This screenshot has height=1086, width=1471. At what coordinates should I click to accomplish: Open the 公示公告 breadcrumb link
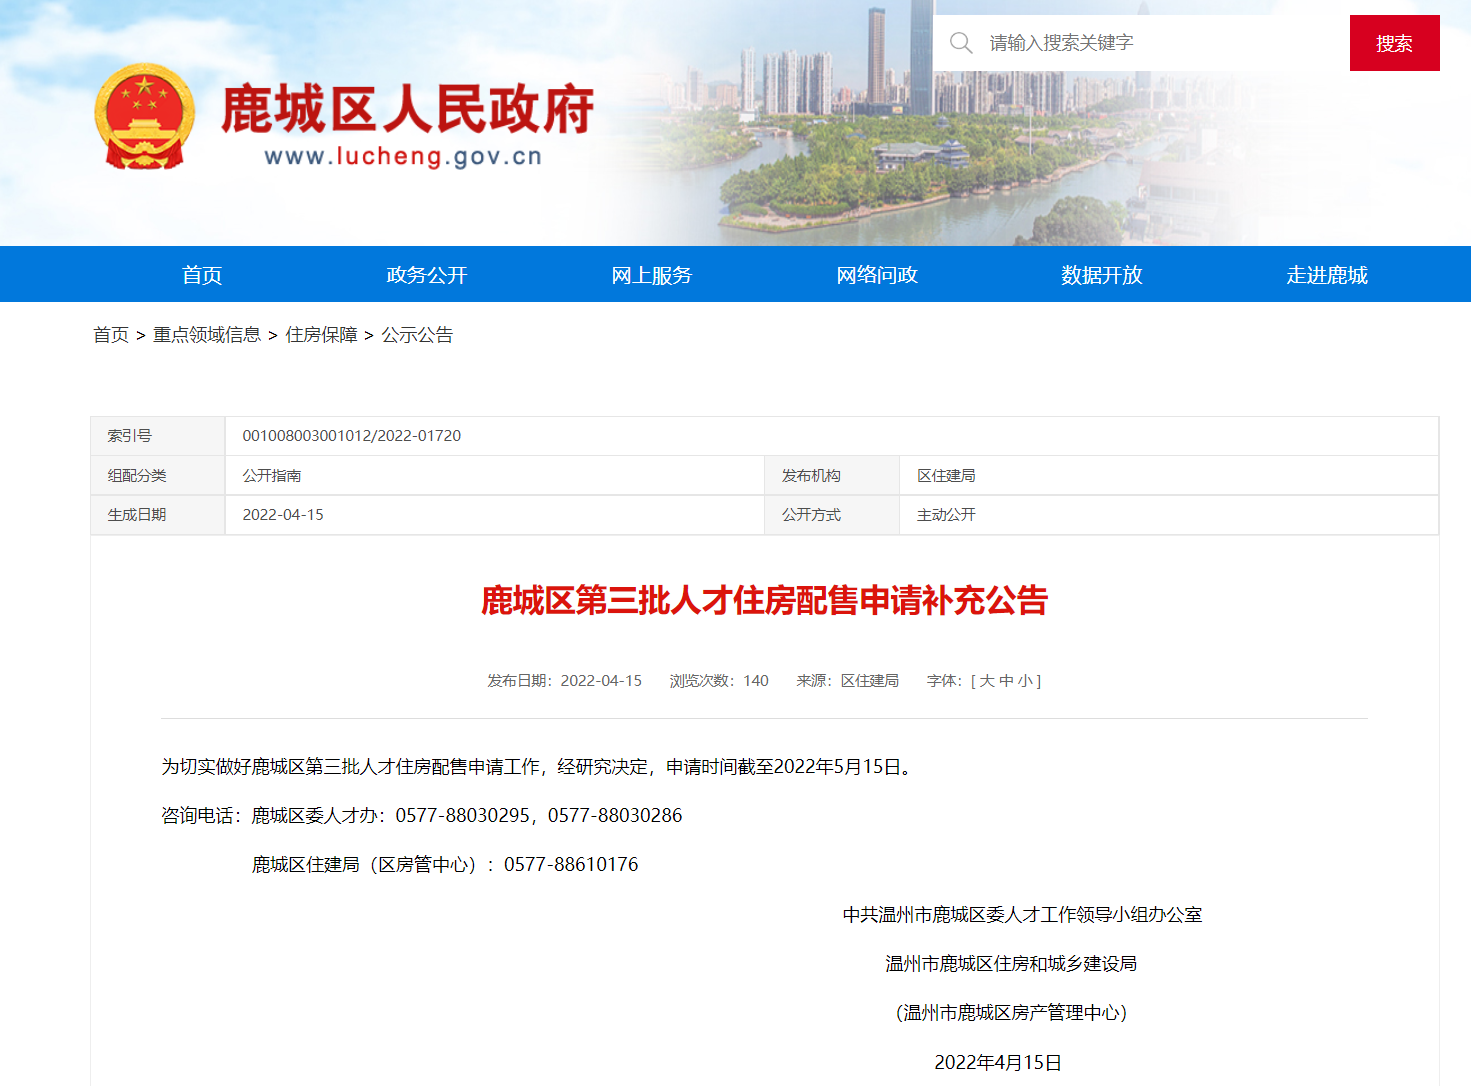(417, 335)
